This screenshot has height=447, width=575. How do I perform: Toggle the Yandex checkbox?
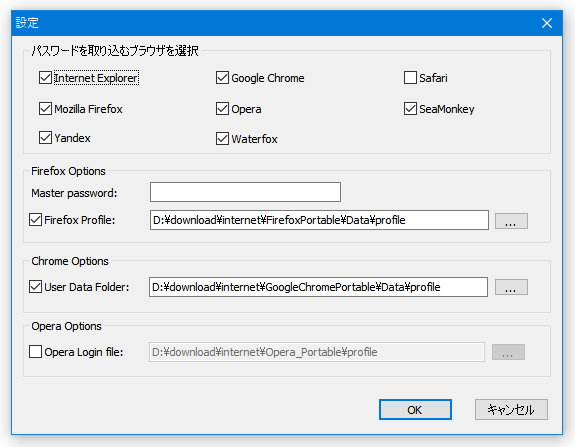(x=45, y=138)
